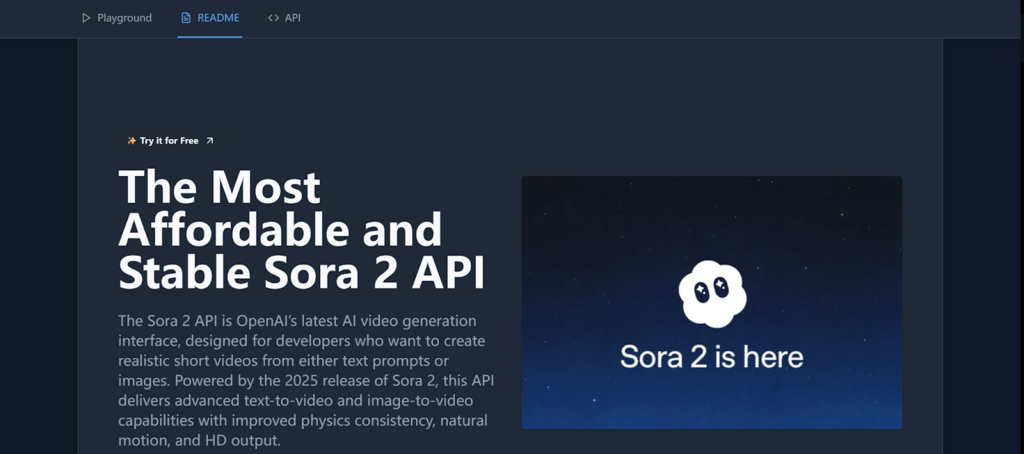The width and height of the screenshot is (1024, 454).
Task: Click the white Sora cloud mascot logo
Action: pyautogui.click(x=711, y=293)
